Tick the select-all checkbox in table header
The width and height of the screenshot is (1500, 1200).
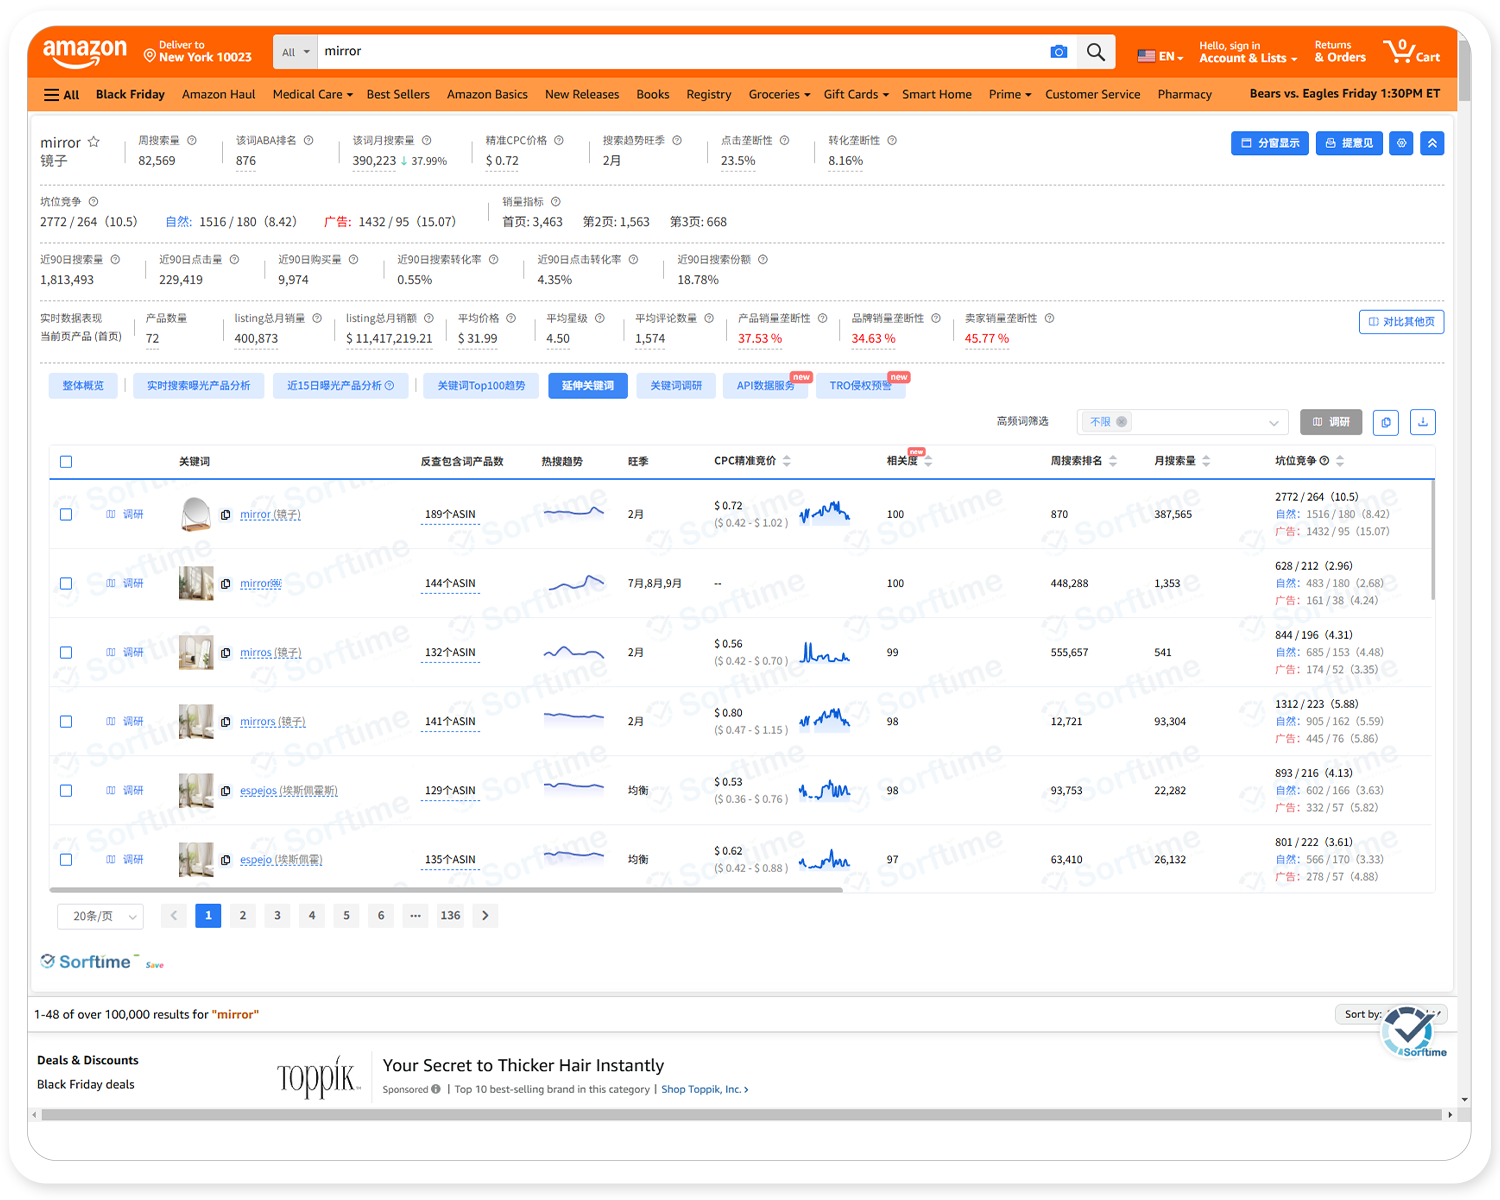point(66,462)
